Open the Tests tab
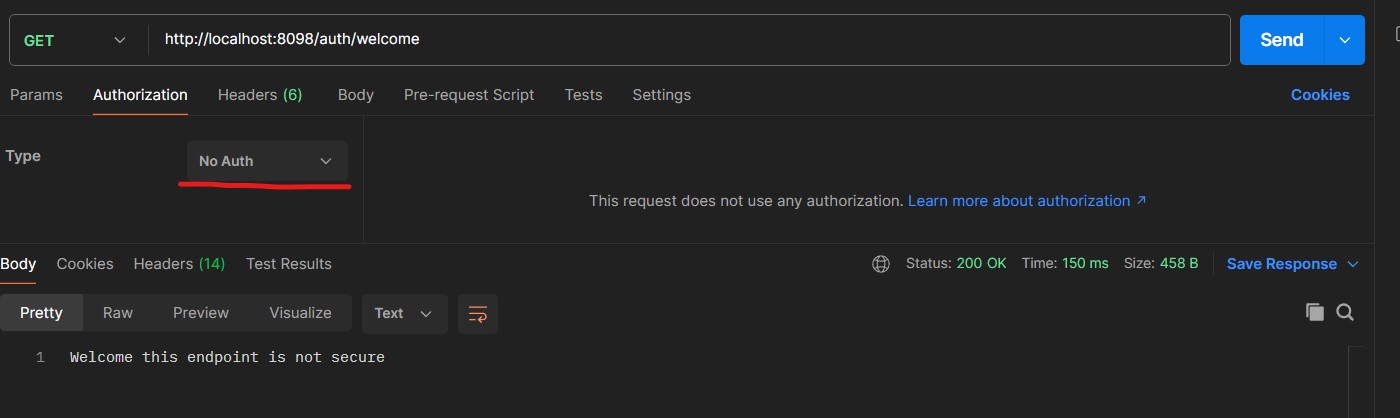Image resolution: width=1400 pixels, height=418 pixels. pyautogui.click(x=583, y=95)
